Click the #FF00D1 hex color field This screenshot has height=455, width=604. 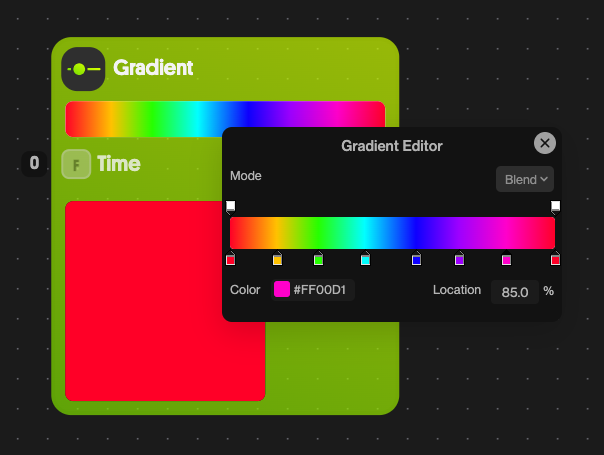coord(322,290)
